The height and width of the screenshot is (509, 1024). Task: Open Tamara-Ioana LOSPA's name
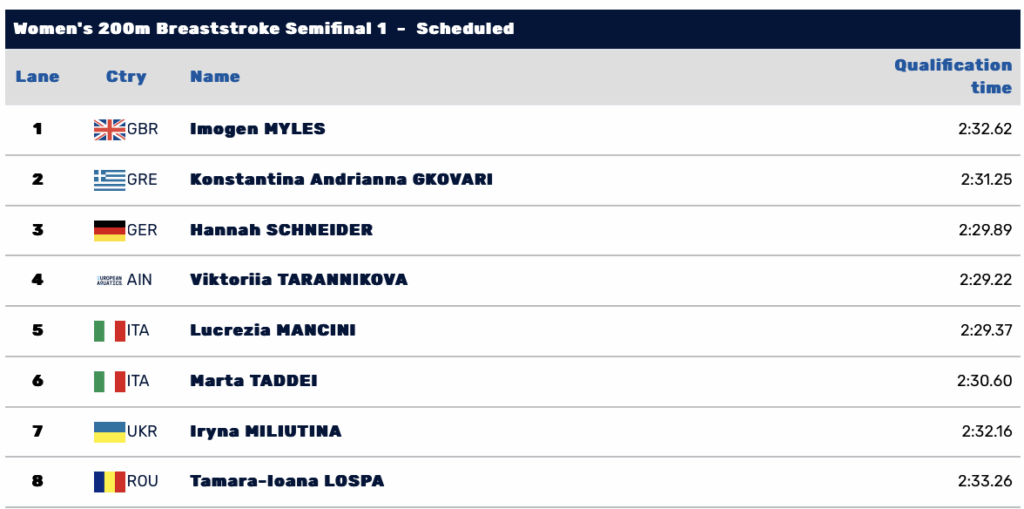click(x=287, y=481)
